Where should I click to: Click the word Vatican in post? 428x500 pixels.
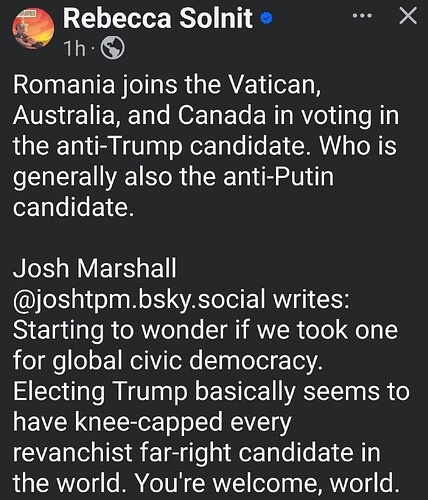[274, 85]
